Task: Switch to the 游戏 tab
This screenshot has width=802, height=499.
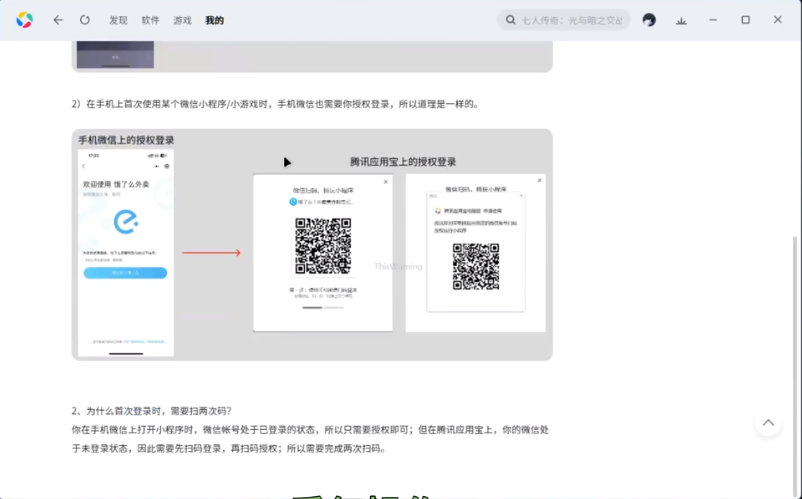Action: tap(182, 20)
